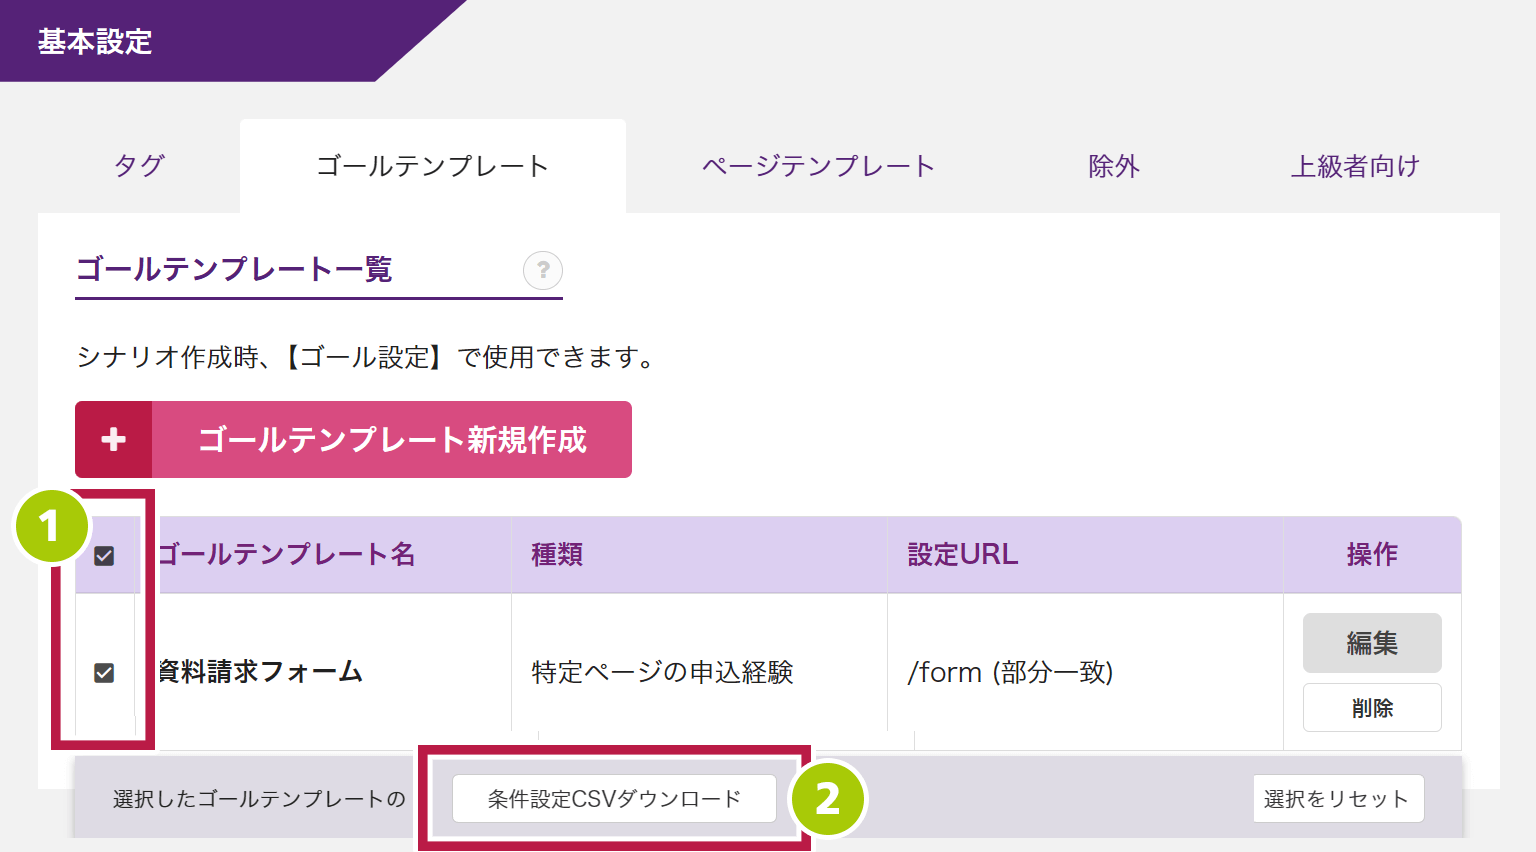1536x852 pixels.
Task: Click the 設定URL column header
Action: tap(962, 555)
